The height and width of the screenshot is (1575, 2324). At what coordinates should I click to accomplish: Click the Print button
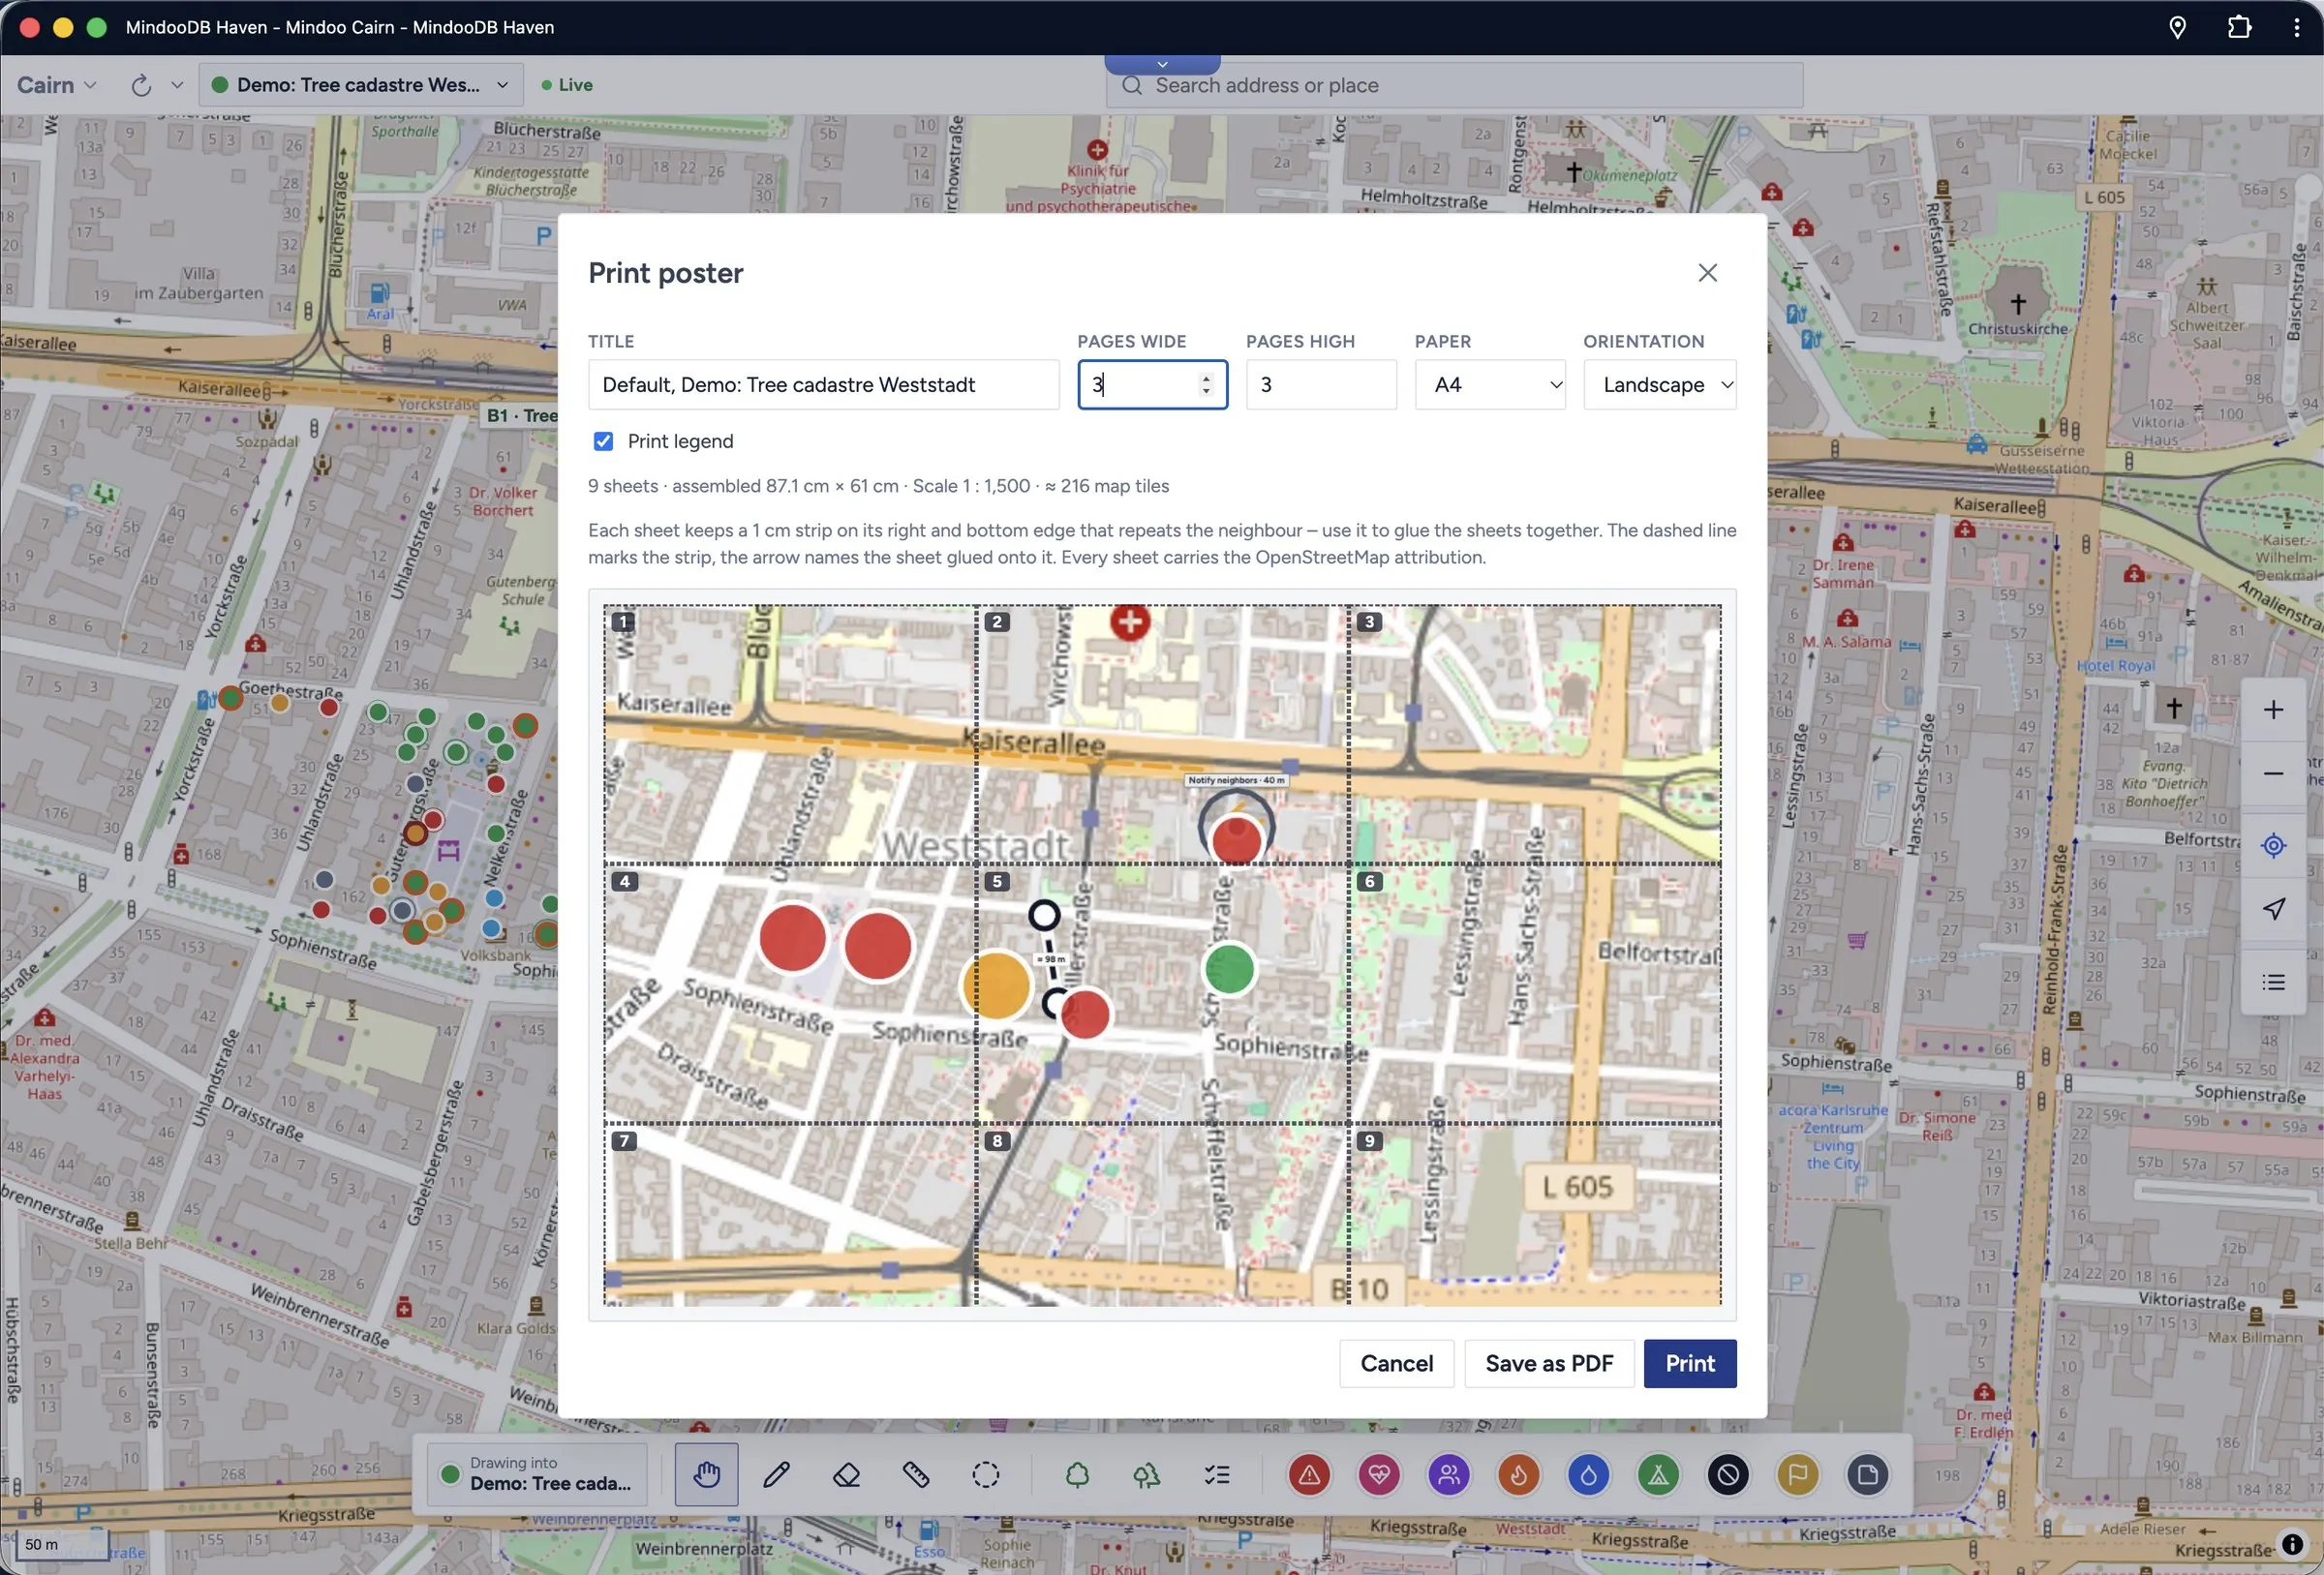1690,1363
